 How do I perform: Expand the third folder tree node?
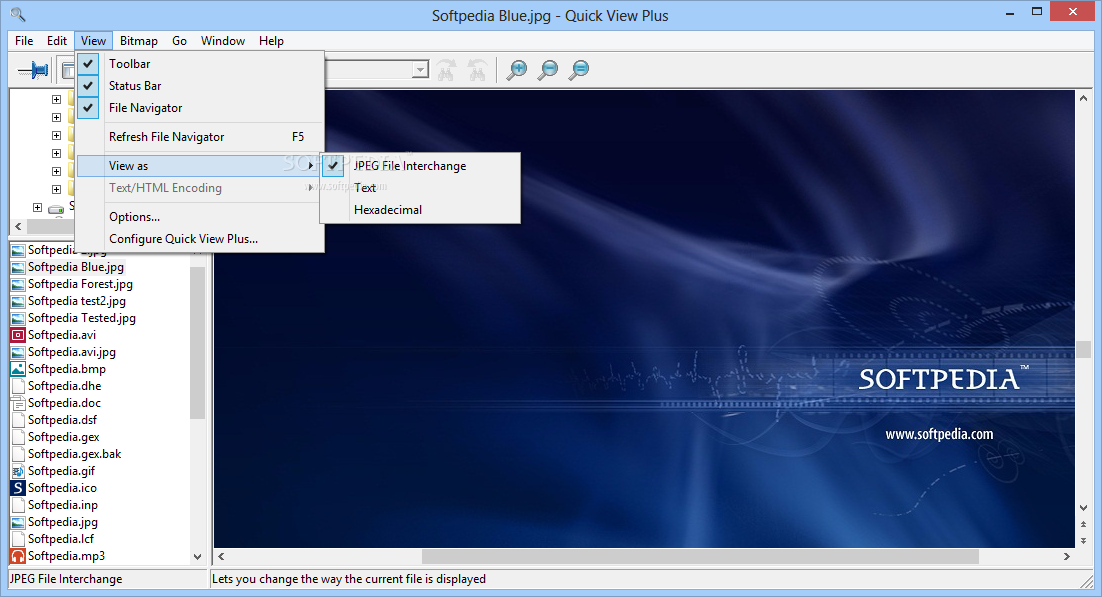56,135
